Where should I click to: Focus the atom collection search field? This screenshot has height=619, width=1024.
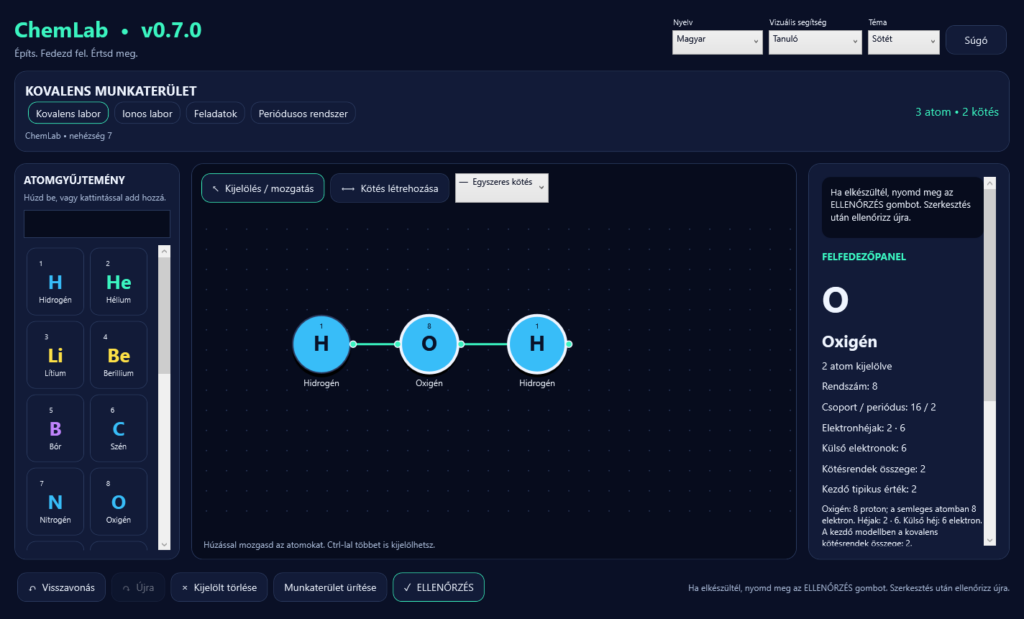97,224
